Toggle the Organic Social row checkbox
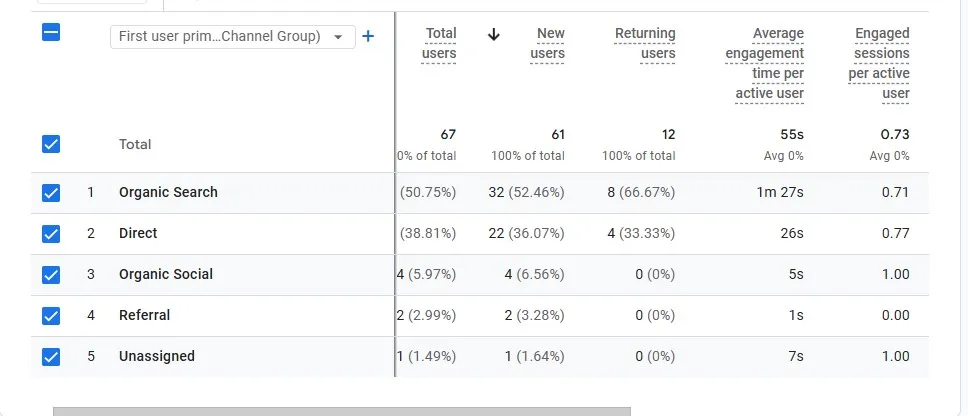This screenshot has width=968, height=416. tap(51, 275)
